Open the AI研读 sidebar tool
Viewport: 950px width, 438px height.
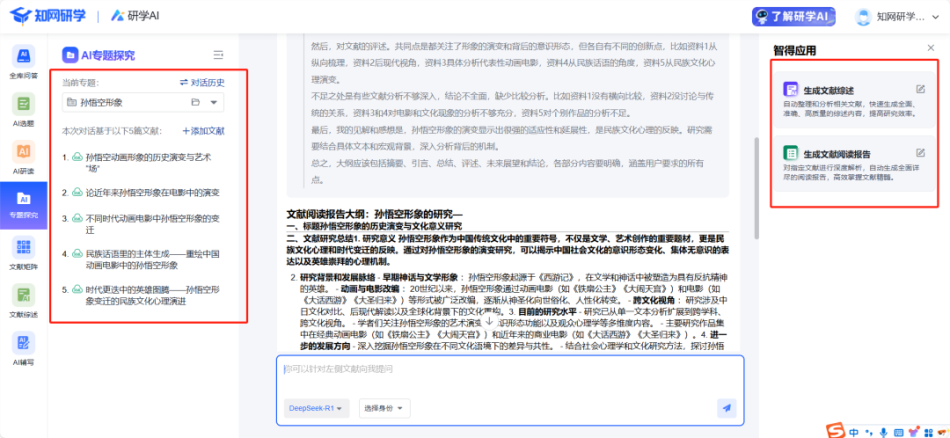(x=24, y=156)
